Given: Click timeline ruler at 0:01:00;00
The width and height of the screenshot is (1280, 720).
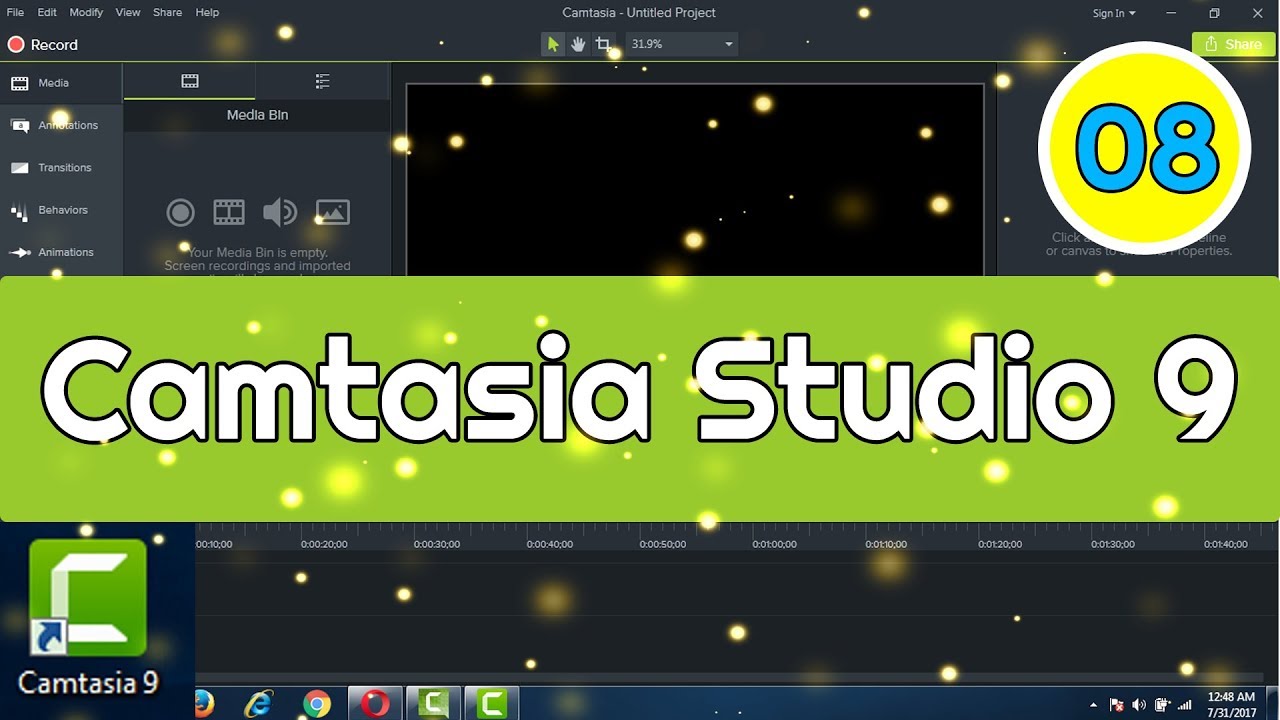Looking at the screenshot, I should click(x=775, y=544).
